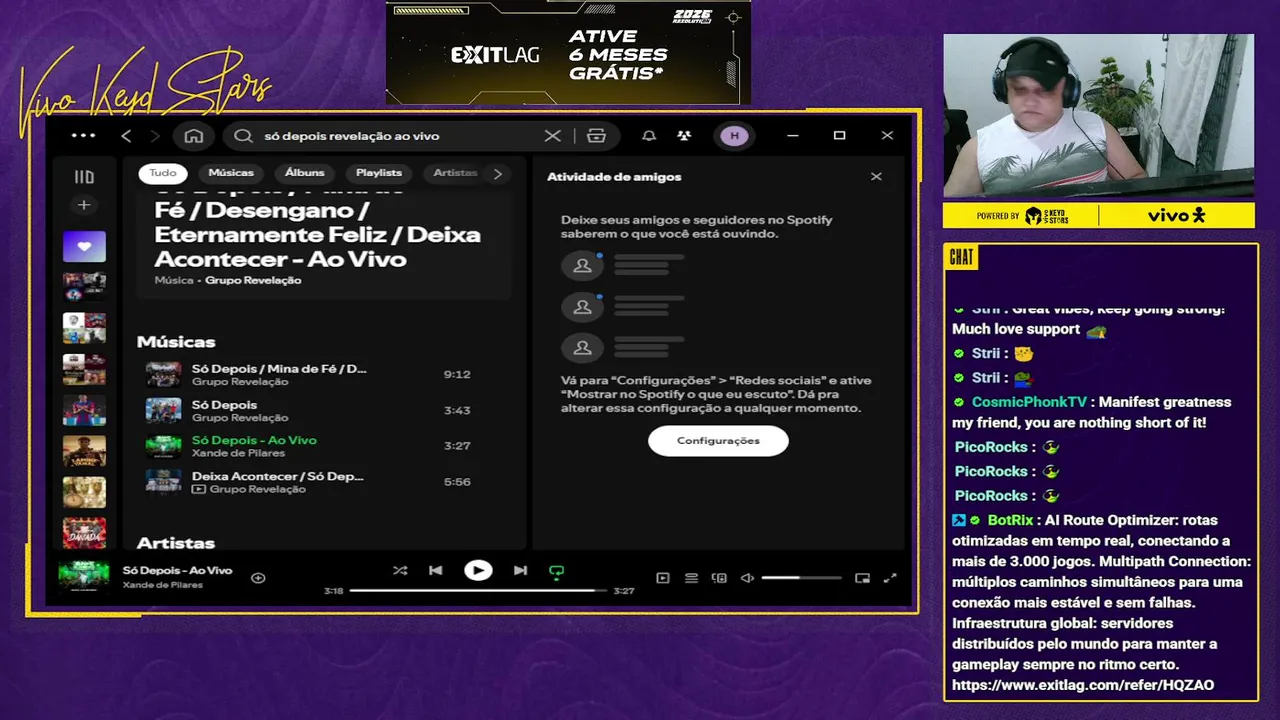
Task: Click the Músicas section heading
Action: tap(176, 342)
